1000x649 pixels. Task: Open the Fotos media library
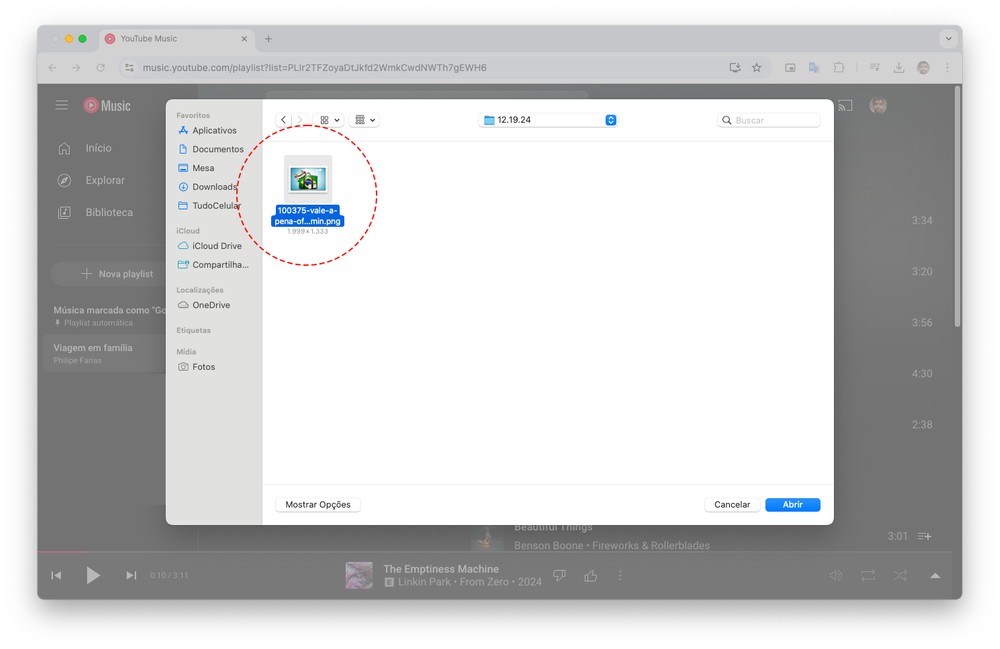(203, 367)
